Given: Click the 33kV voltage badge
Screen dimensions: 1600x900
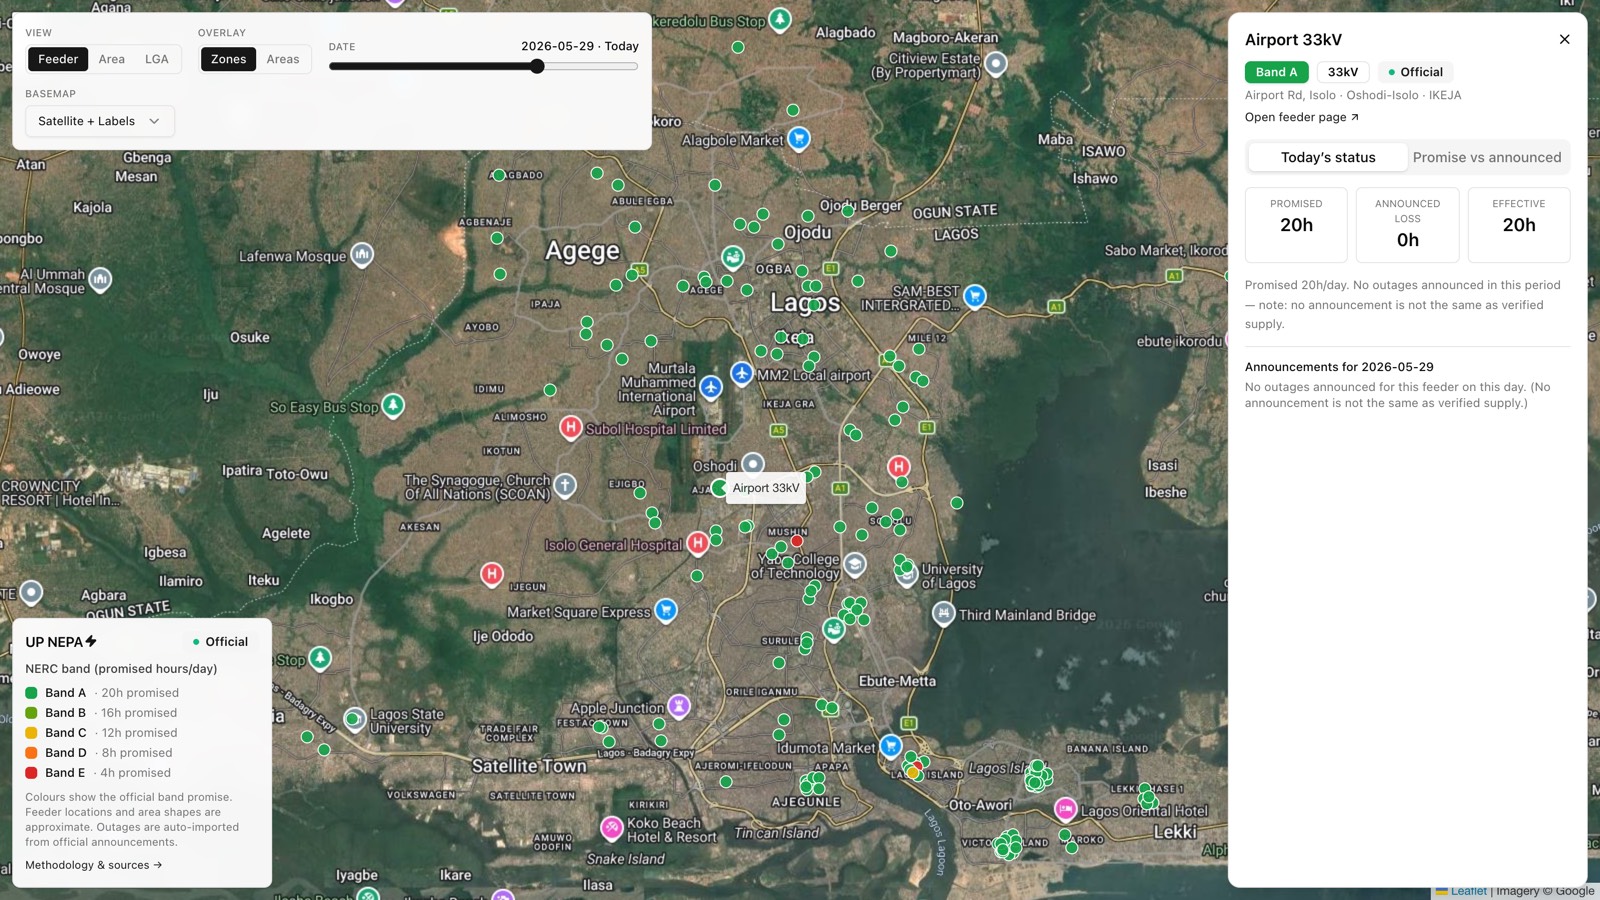Looking at the screenshot, I should [1343, 72].
